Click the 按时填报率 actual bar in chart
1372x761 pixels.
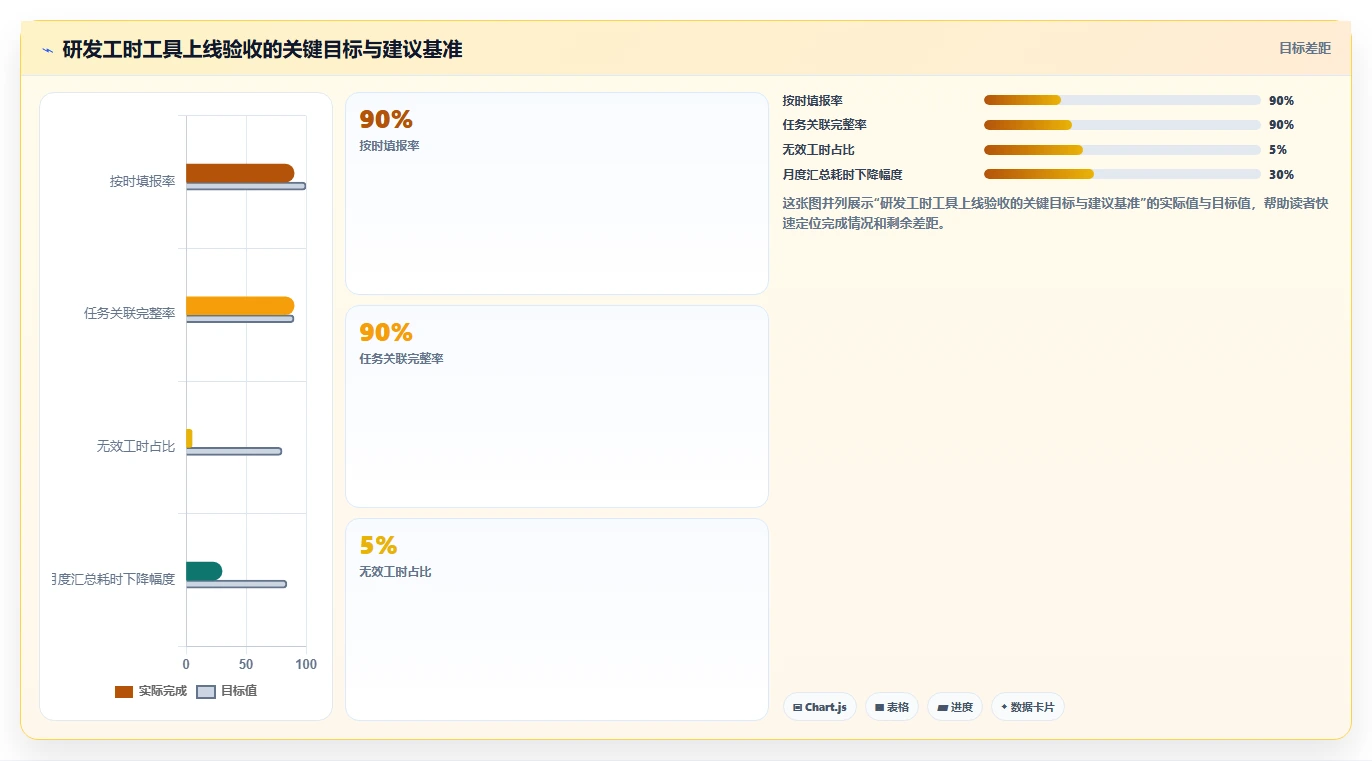point(240,173)
